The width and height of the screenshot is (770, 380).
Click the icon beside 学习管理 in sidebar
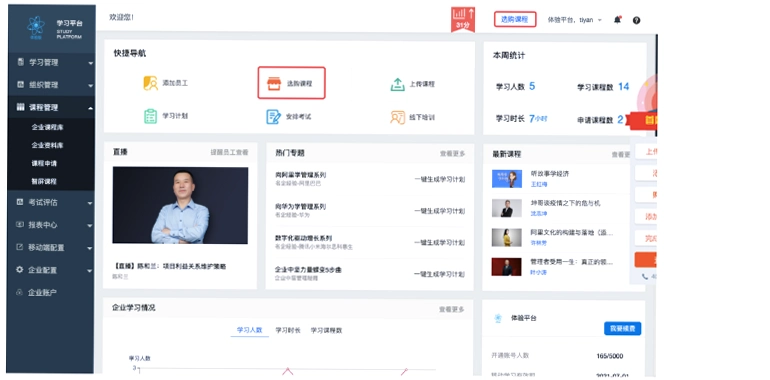pos(21,62)
